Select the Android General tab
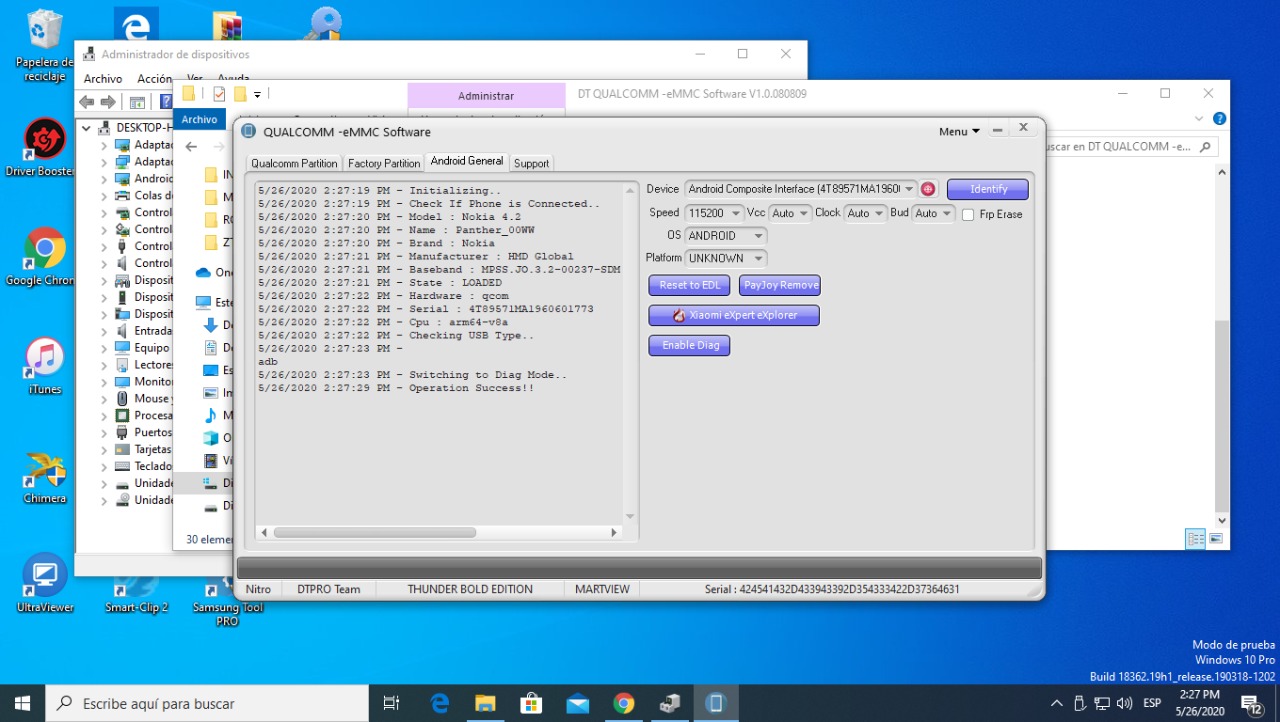Viewport: 1280px width, 722px height. click(467, 161)
